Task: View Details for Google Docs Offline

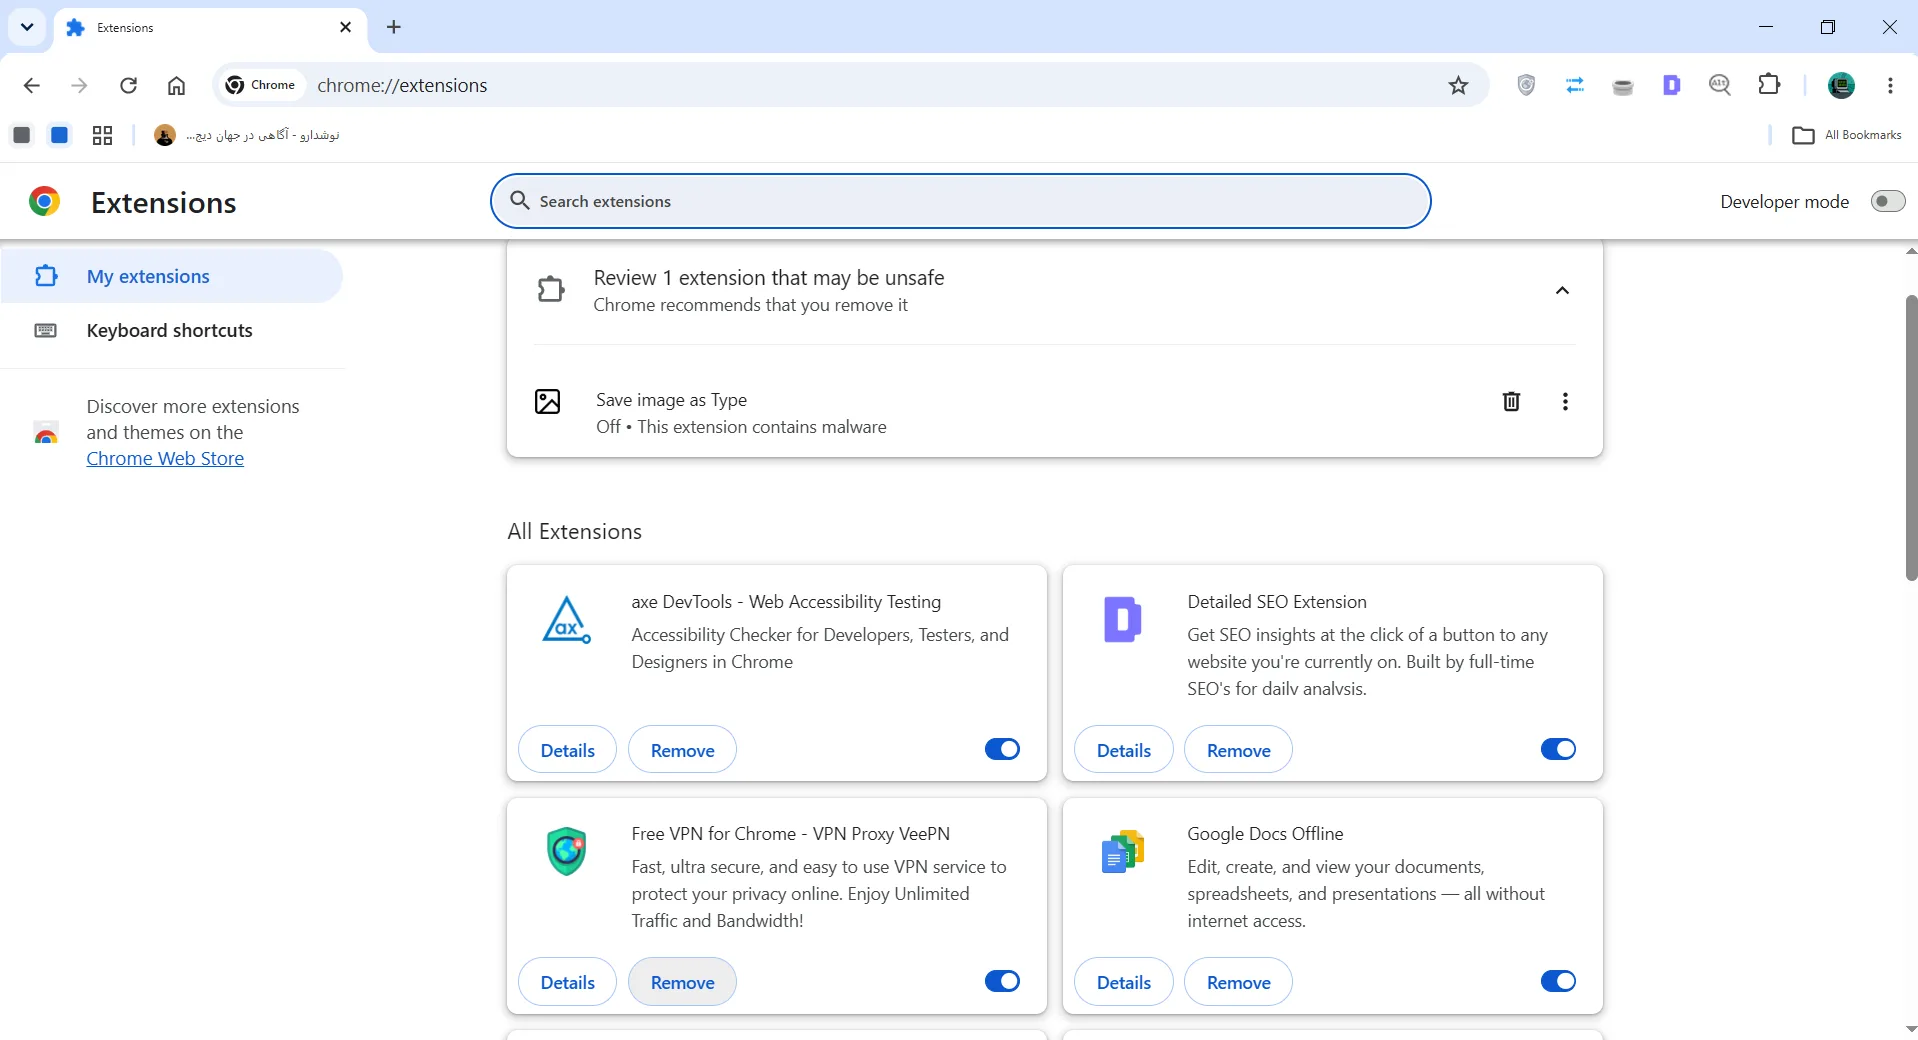Action: point(1123,982)
